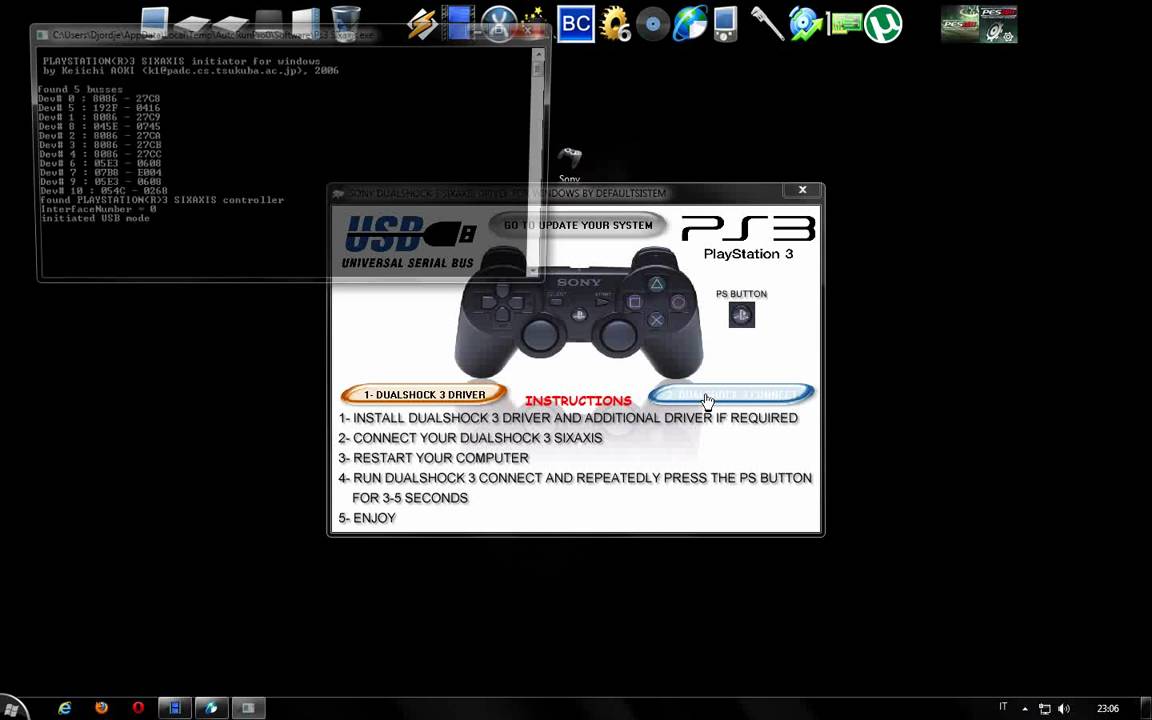Click the blue DualShock 3 Connect button
Image resolution: width=1152 pixels, height=720 pixels.
tap(732, 395)
